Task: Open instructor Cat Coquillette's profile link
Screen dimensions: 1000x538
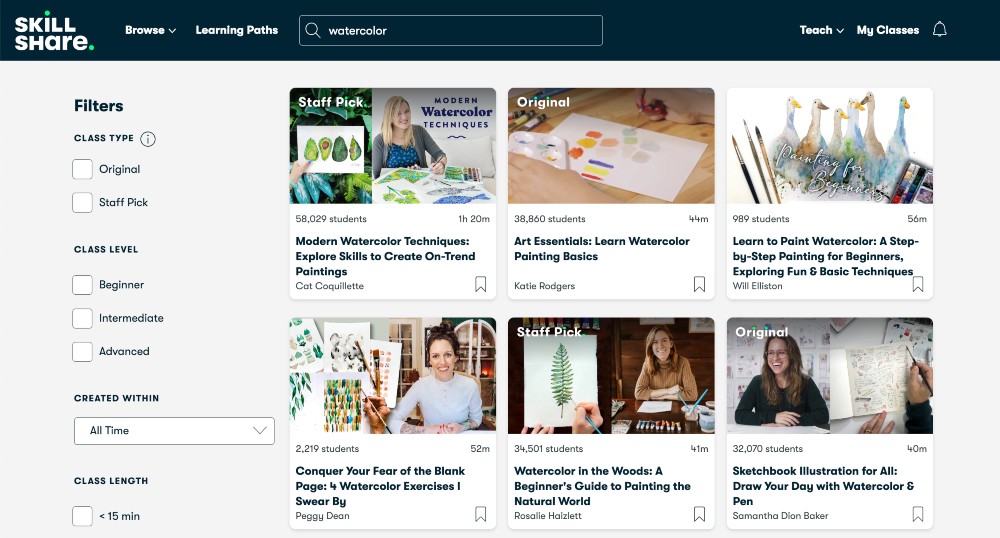Action: tap(330, 286)
